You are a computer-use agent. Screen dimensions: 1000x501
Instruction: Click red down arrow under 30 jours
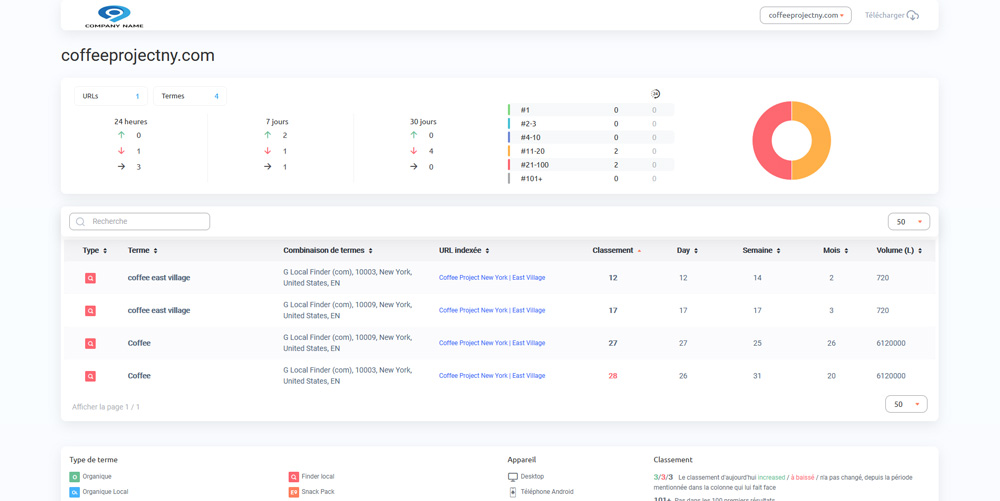[413, 151]
